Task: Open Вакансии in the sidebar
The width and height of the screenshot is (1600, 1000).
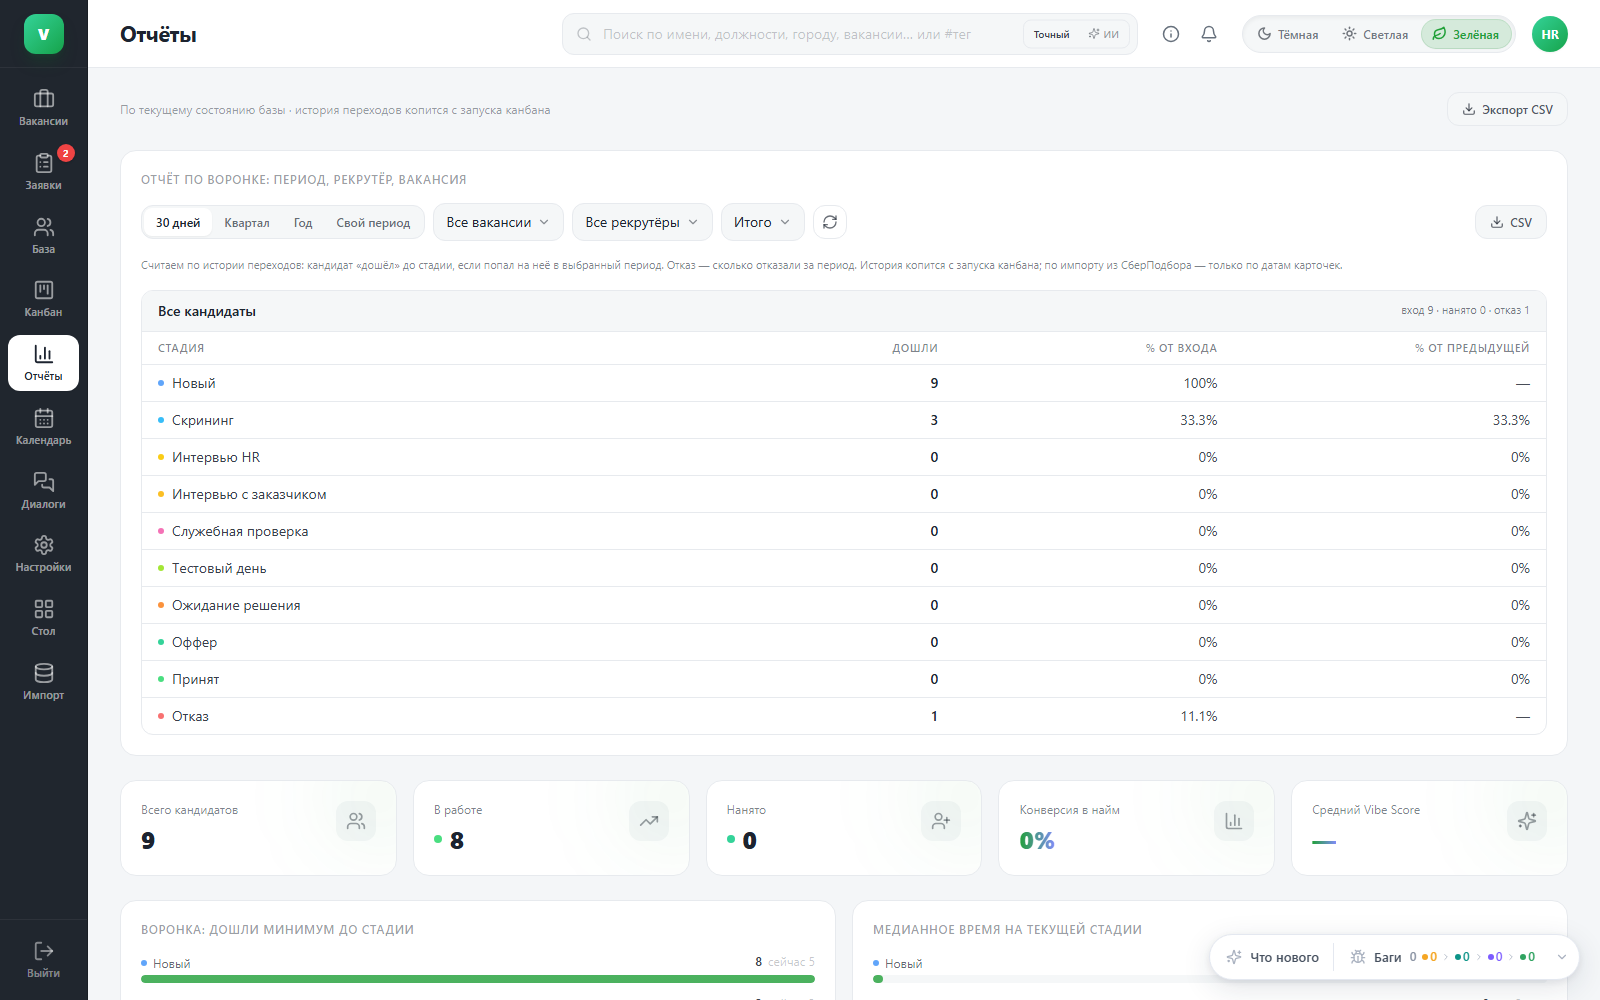Action: click(43, 108)
